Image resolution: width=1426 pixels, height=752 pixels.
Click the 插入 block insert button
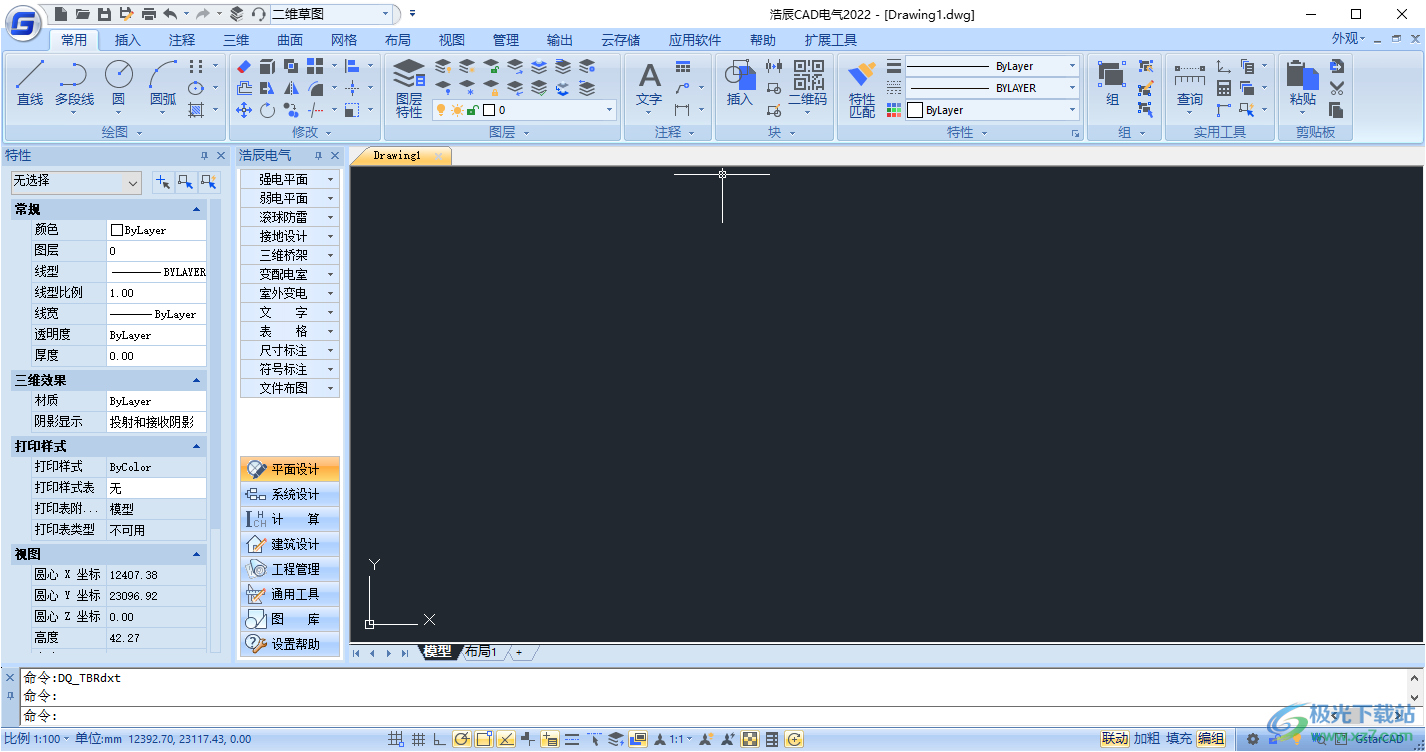coord(740,84)
